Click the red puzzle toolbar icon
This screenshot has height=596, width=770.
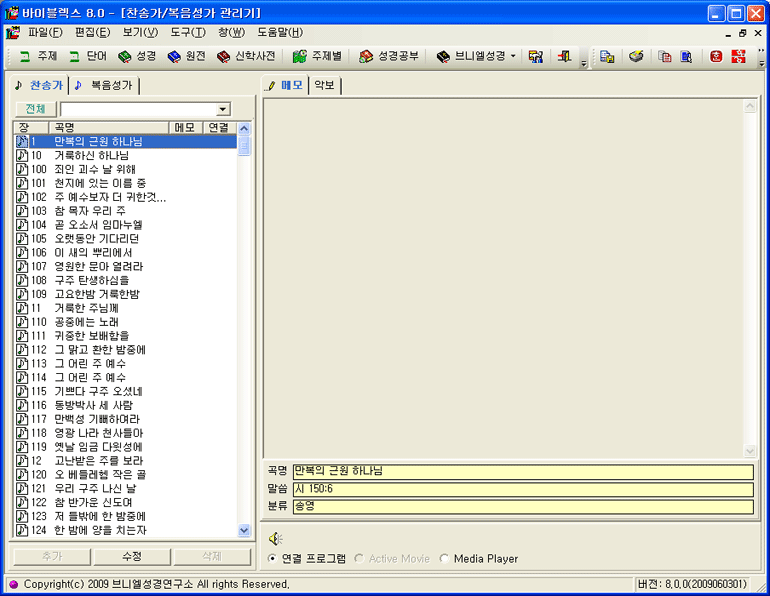click(738, 56)
